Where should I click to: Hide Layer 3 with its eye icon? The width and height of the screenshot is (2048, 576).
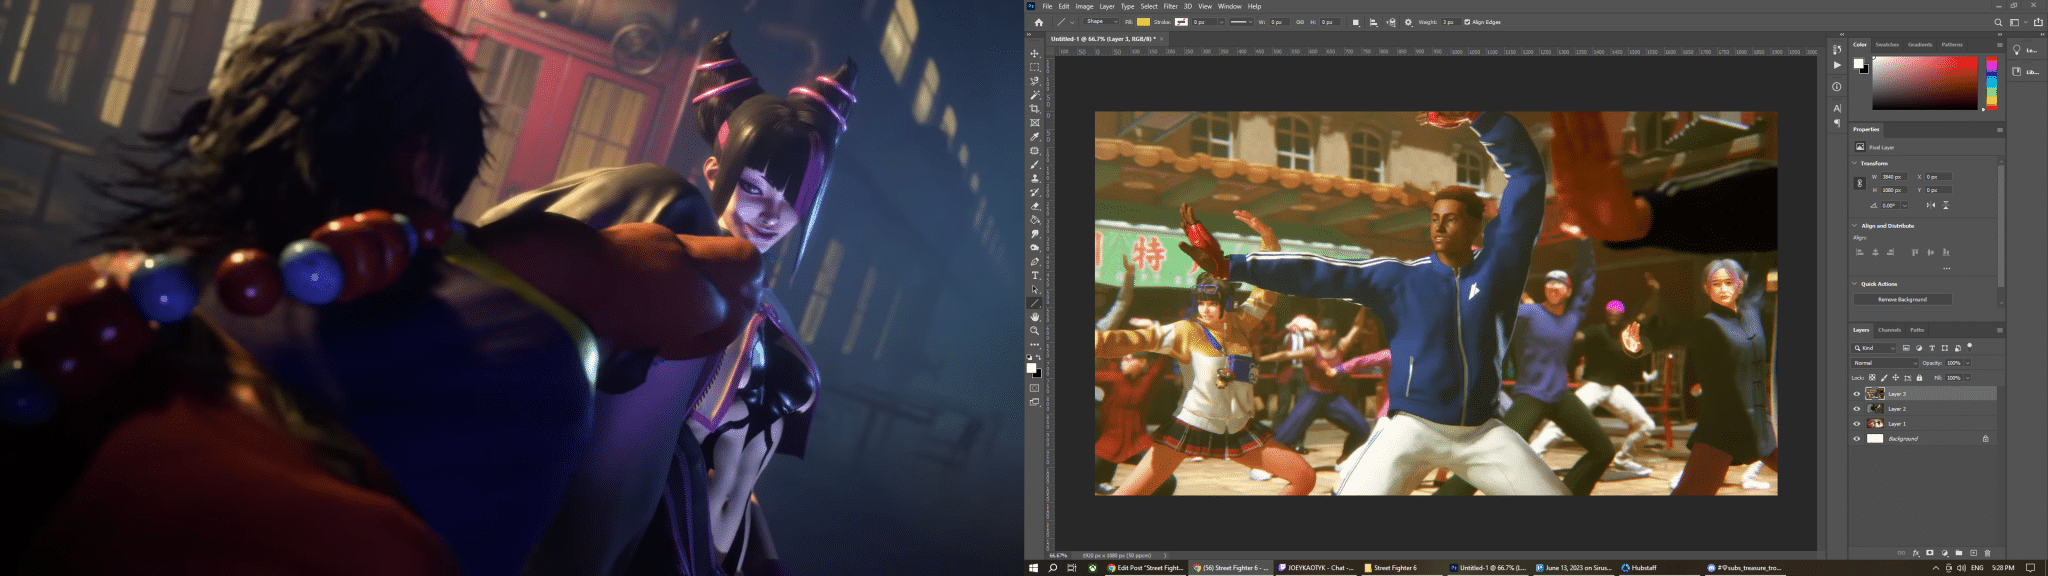(x=1857, y=394)
